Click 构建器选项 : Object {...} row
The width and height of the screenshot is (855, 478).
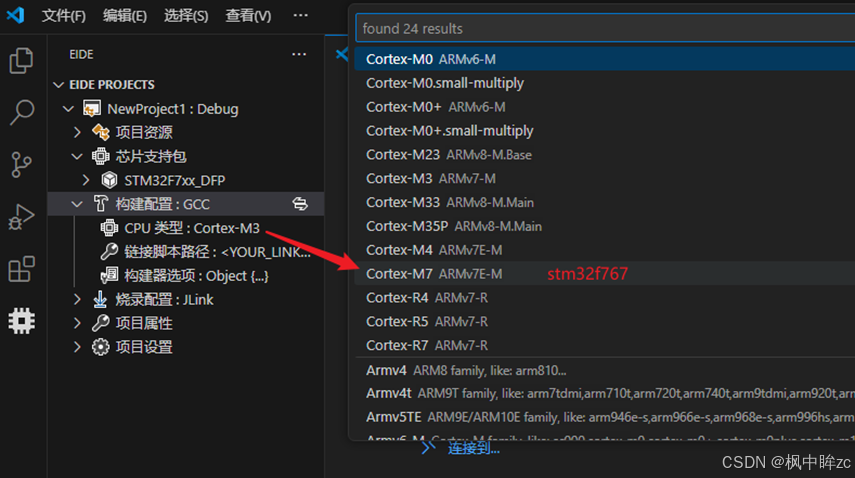[x=186, y=275]
